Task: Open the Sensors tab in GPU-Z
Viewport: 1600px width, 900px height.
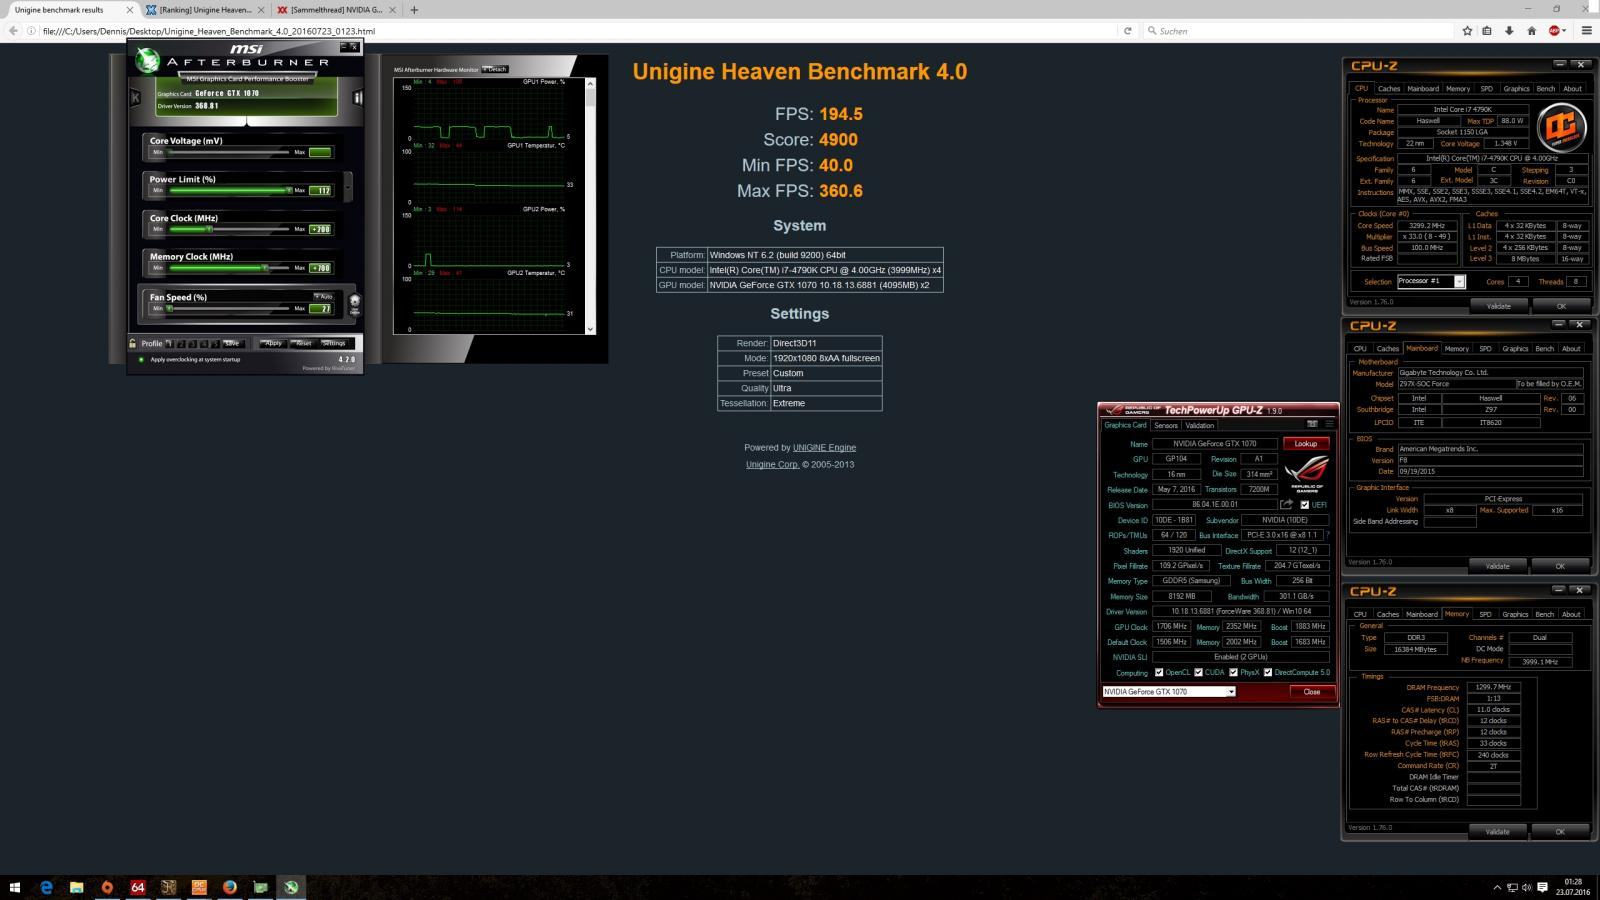Action: pos(1166,425)
